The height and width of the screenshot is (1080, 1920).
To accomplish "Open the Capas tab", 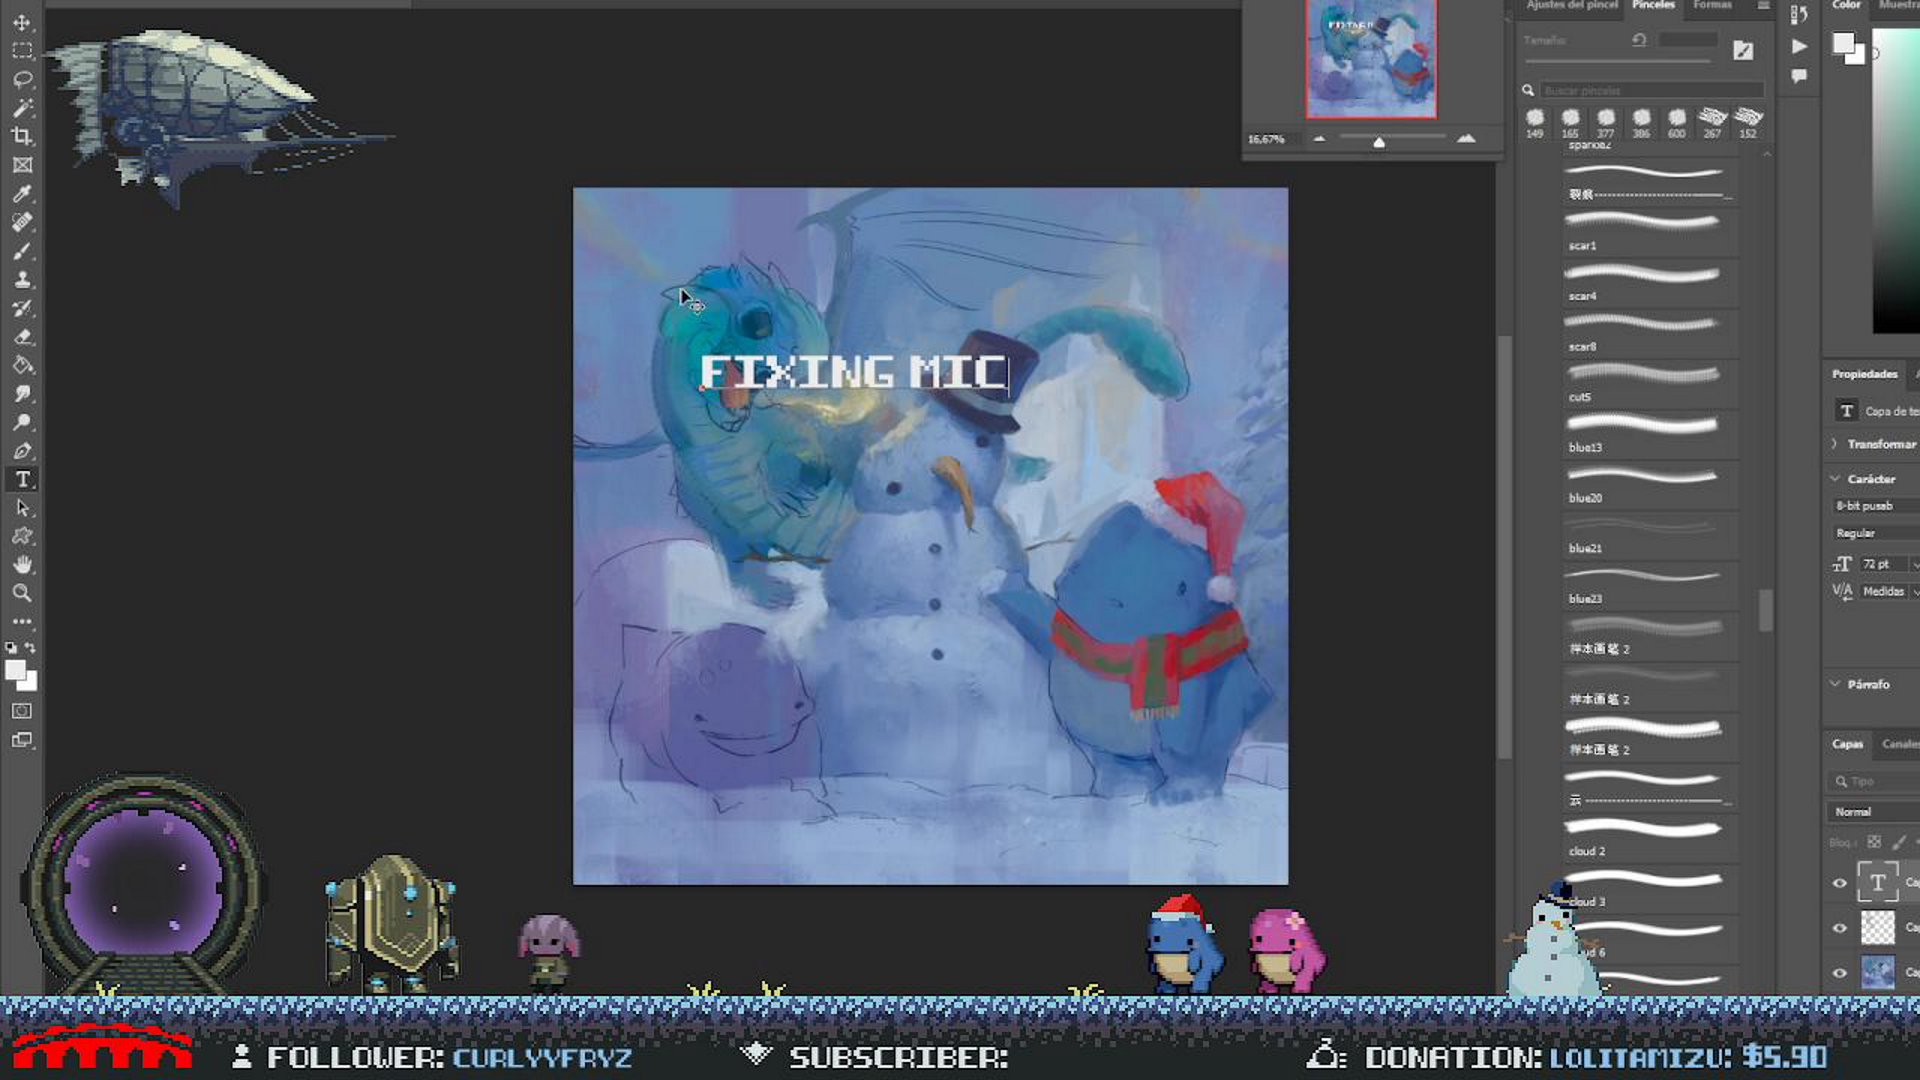I will [x=1847, y=744].
